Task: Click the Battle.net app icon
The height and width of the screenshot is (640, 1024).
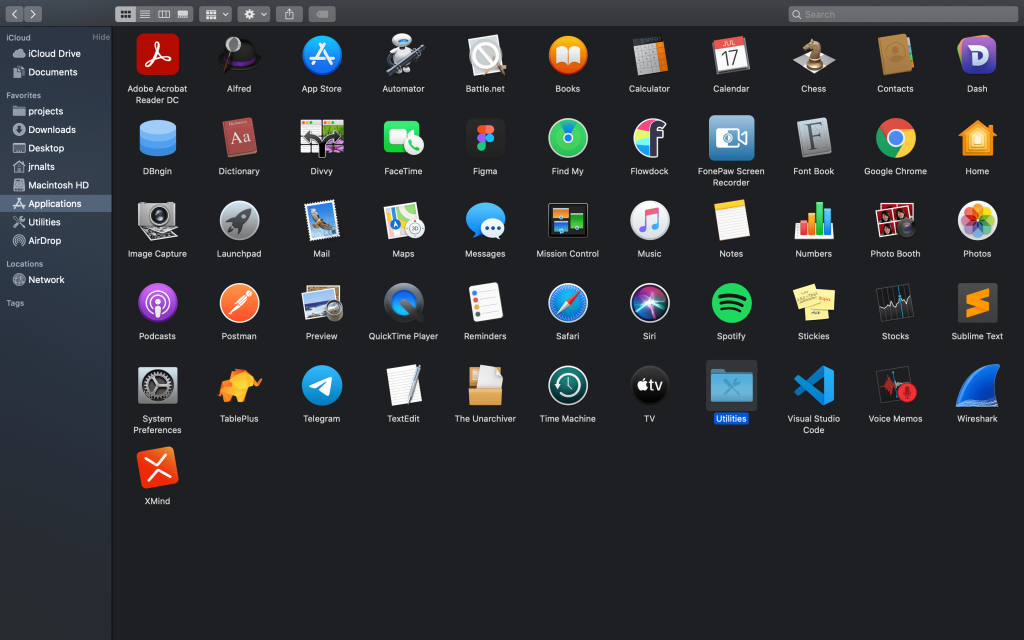Action: tap(485, 56)
